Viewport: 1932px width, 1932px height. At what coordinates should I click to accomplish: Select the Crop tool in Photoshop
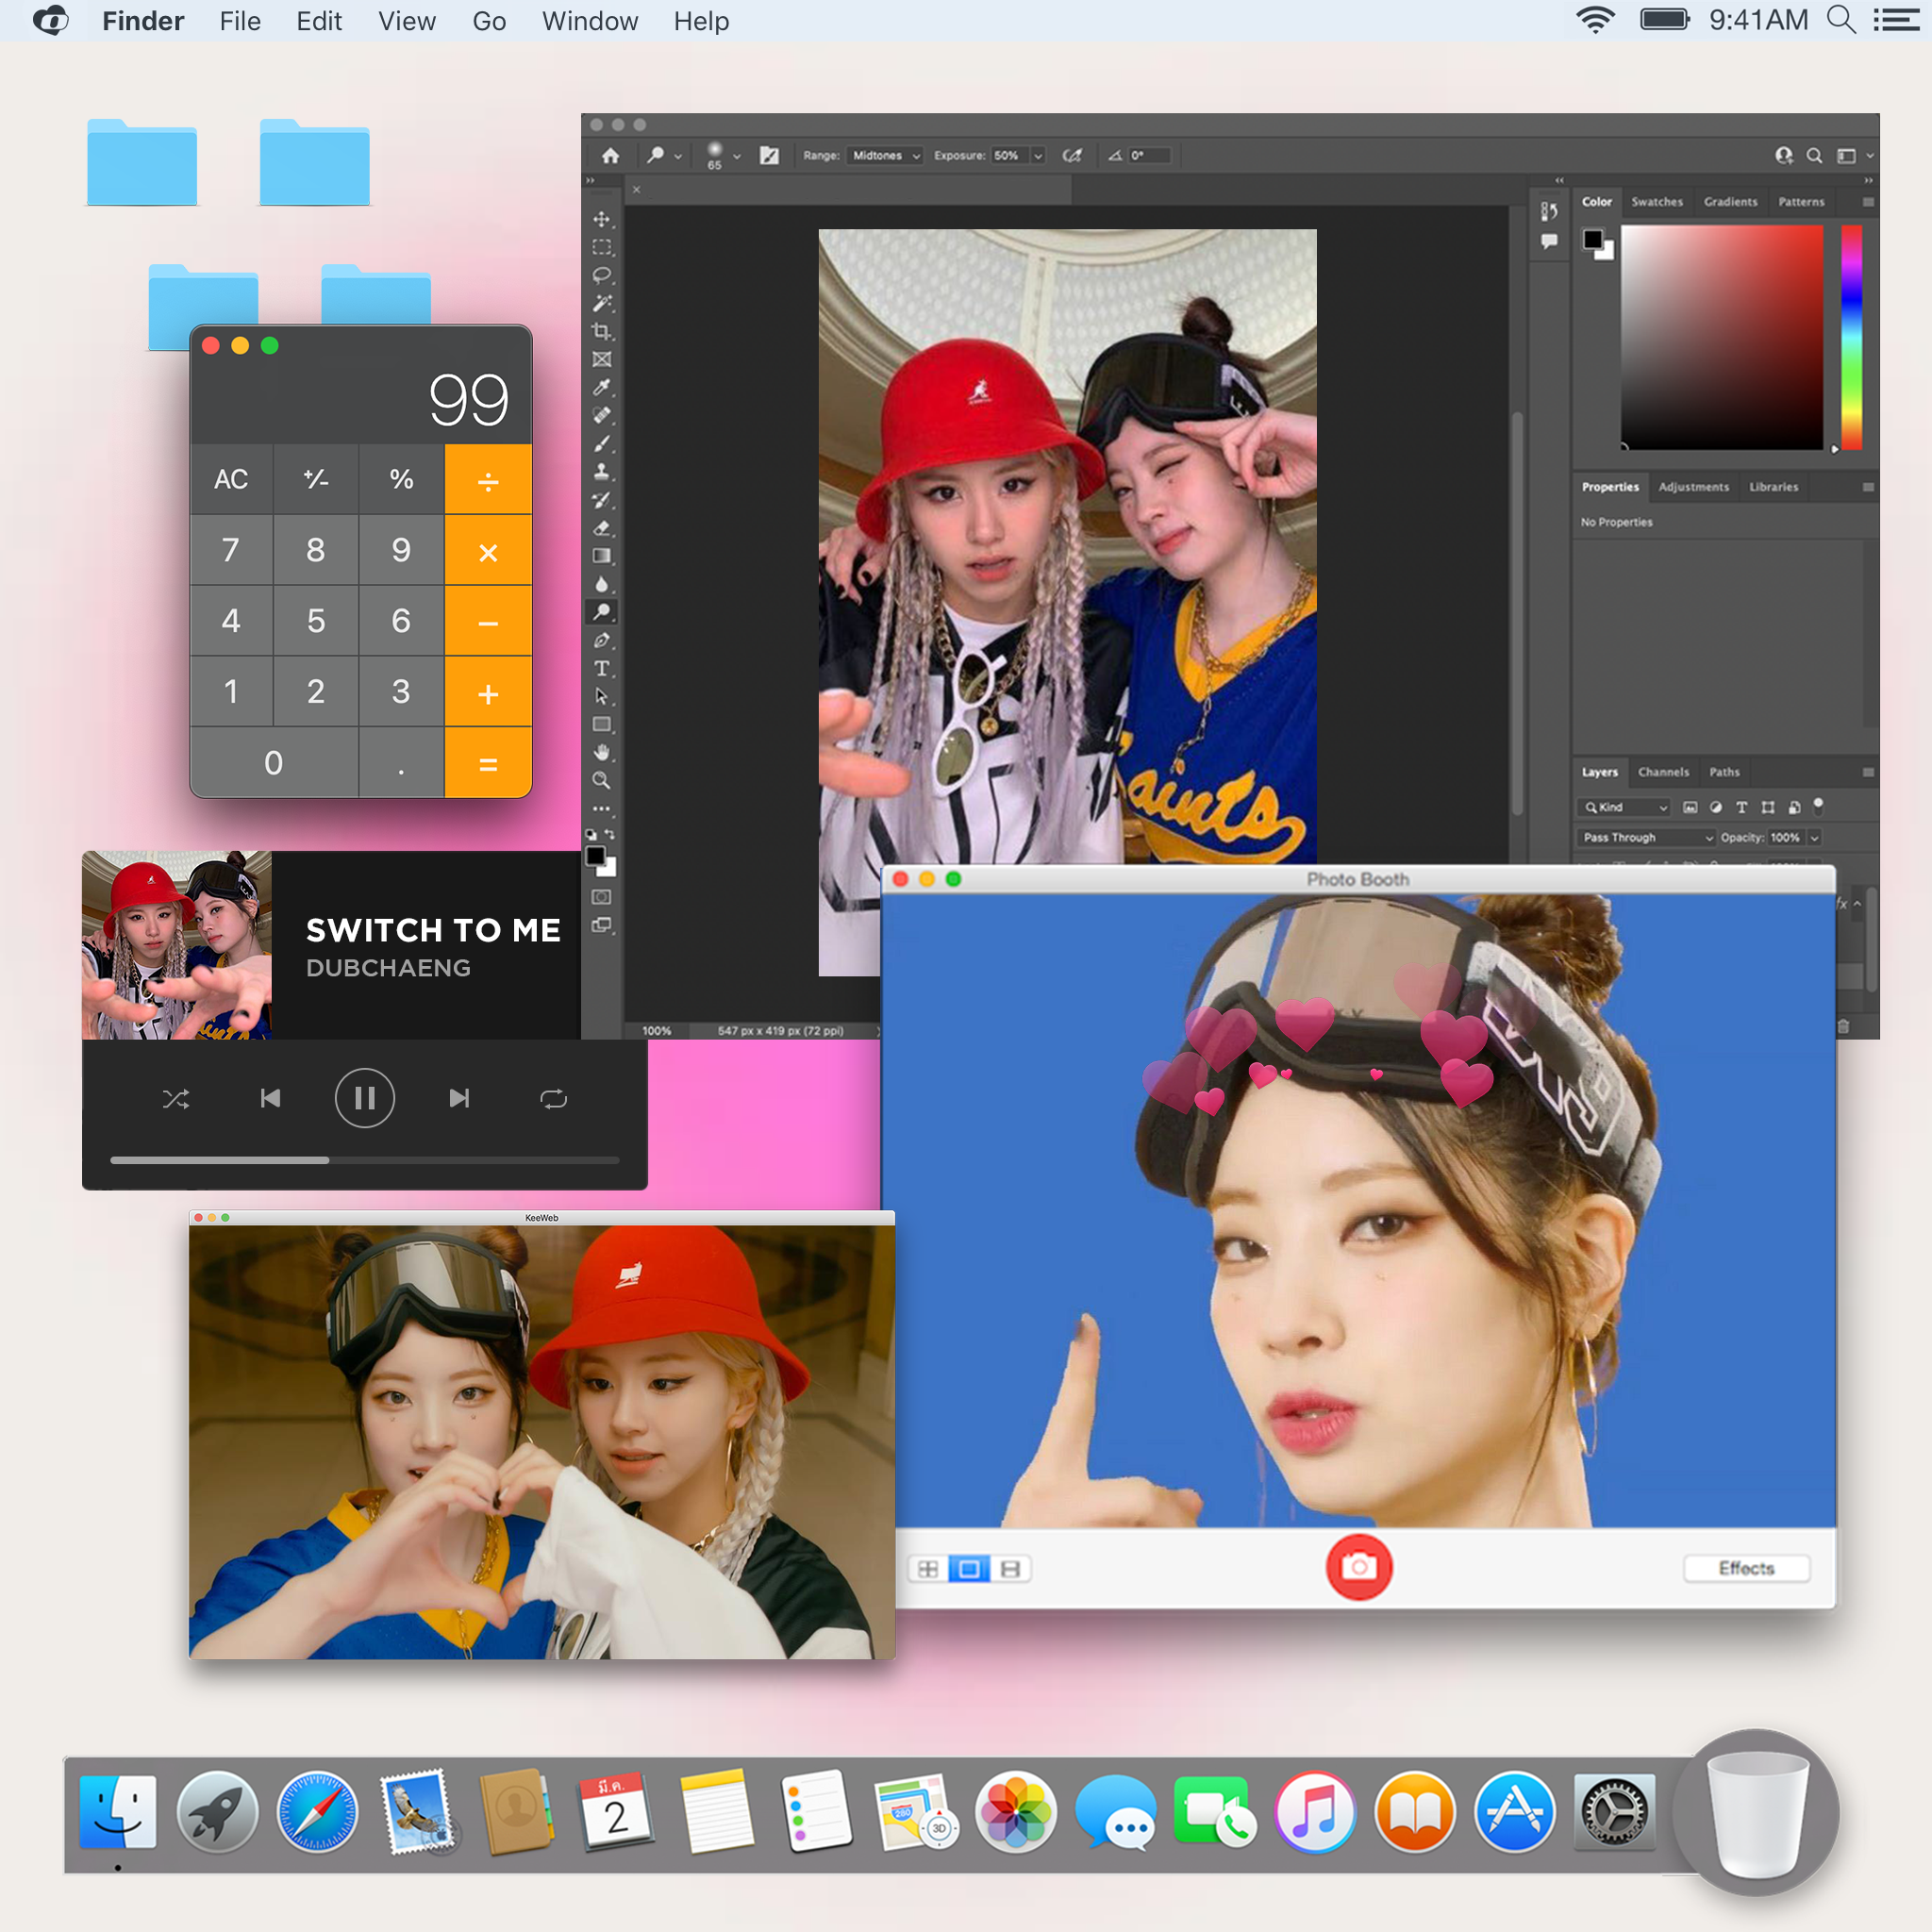(x=601, y=331)
